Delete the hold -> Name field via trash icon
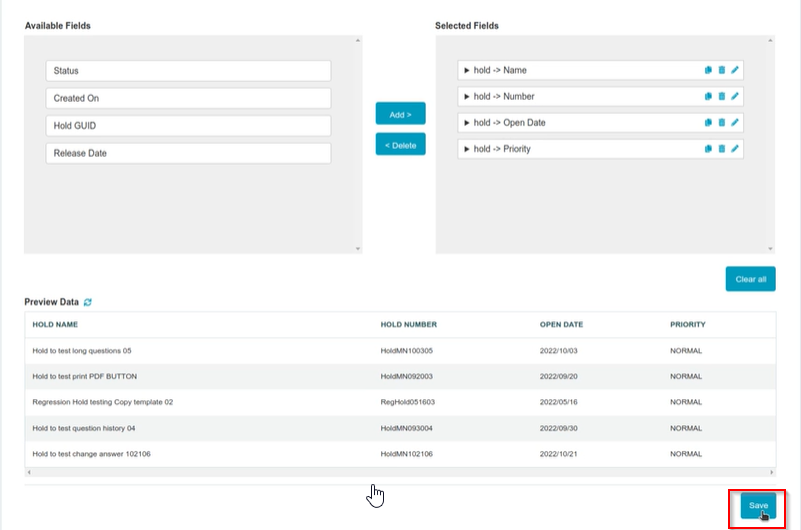This screenshot has width=801, height=530. 721,70
